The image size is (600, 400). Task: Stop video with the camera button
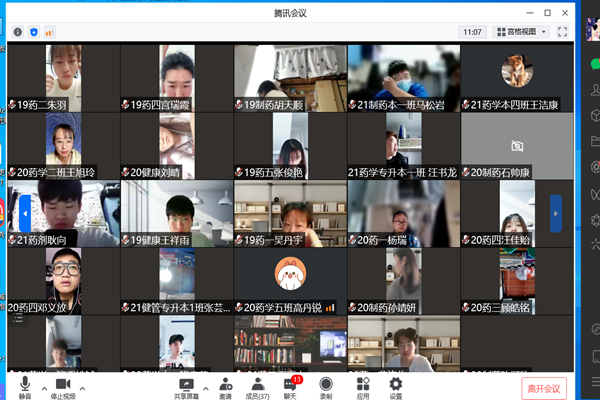tap(63, 385)
